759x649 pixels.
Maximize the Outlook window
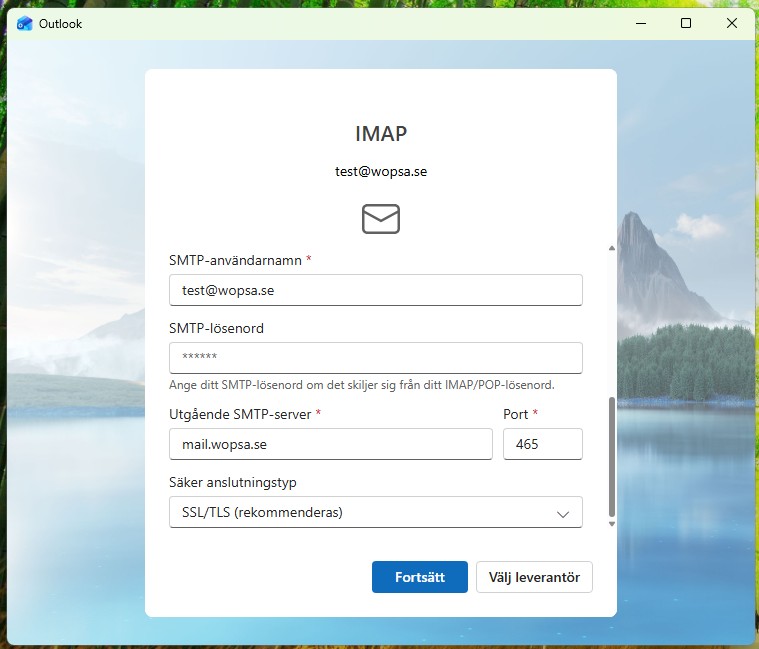click(x=686, y=23)
